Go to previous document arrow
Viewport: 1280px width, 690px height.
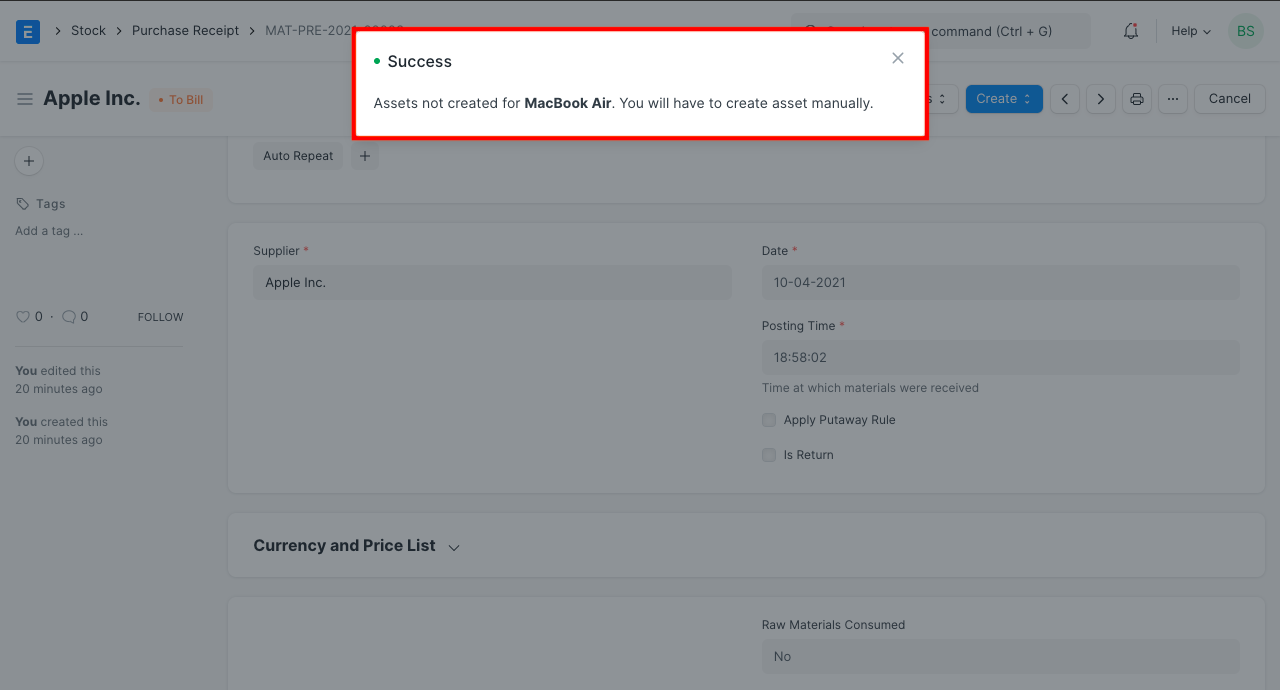tap(1065, 99)
